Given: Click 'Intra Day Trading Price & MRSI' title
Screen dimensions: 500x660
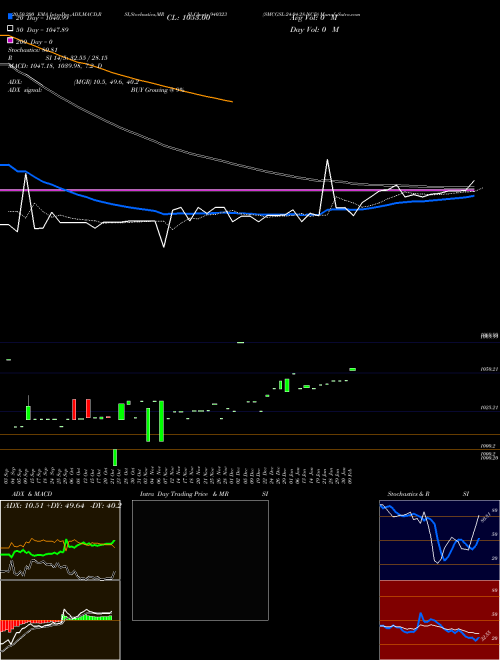Looking at the screenshot, I should coord(204,494).
